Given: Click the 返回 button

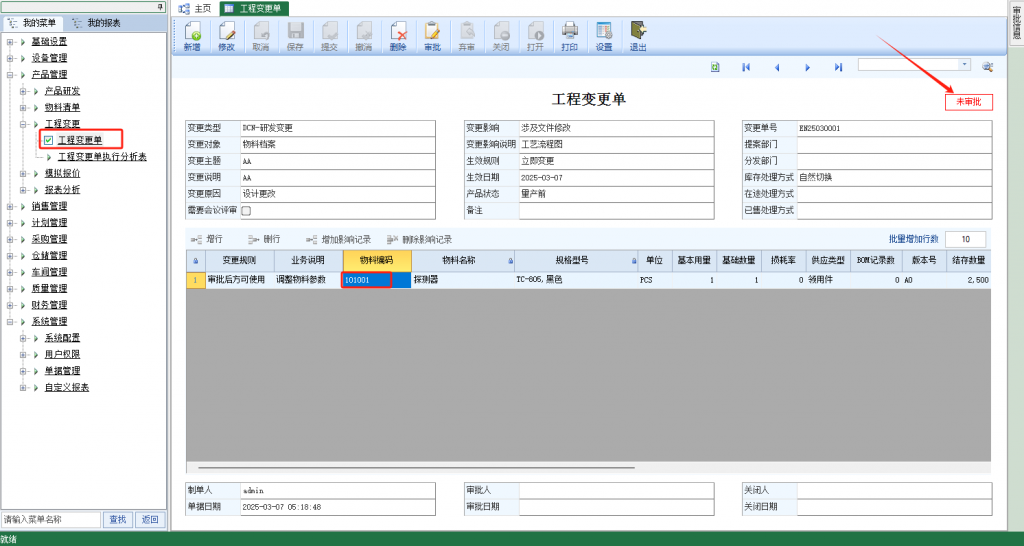Looking at the screenshot, I should click(150, 519).
